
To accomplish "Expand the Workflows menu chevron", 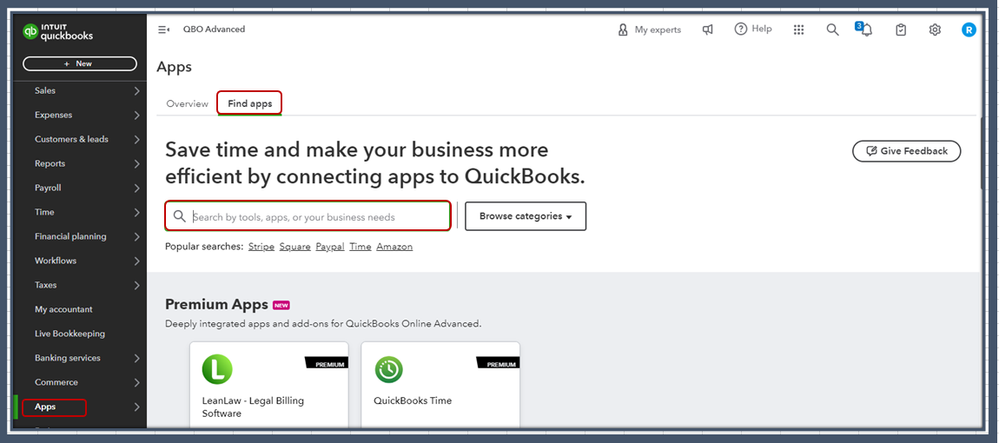I will (136, 261).
